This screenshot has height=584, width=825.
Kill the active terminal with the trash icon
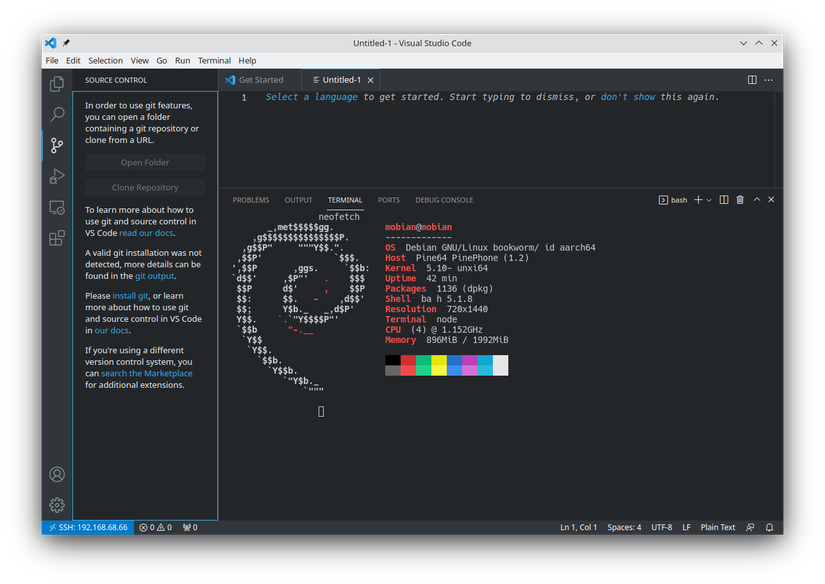pyautogui.click(x=740, y=199)
